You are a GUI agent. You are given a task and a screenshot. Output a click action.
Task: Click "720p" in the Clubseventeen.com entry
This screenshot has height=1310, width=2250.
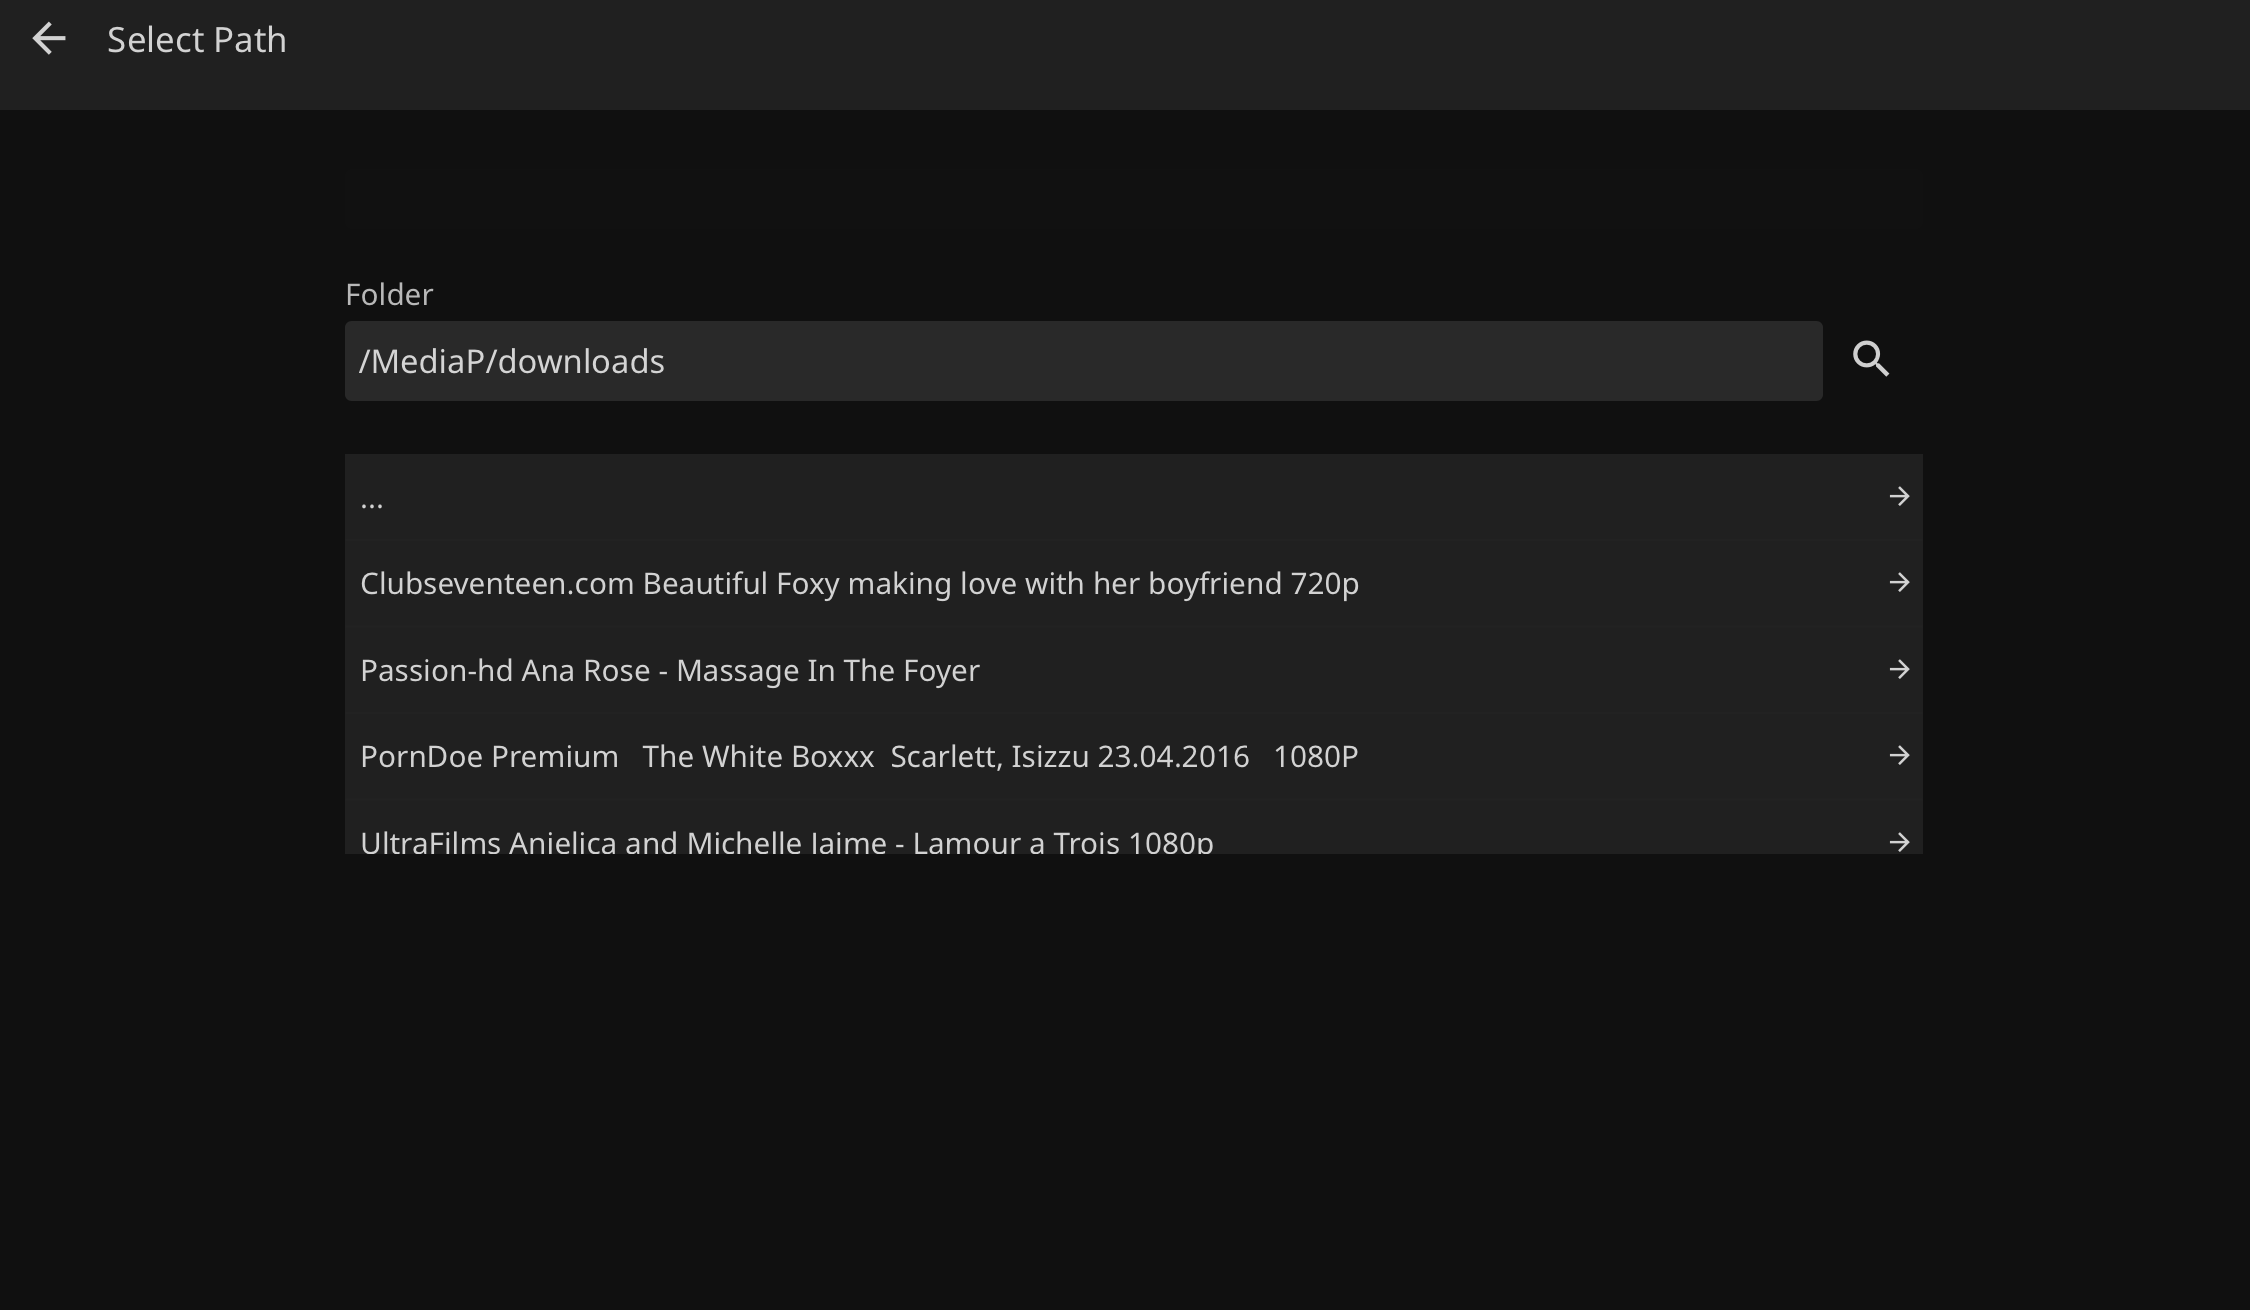tap(1324, 584)
